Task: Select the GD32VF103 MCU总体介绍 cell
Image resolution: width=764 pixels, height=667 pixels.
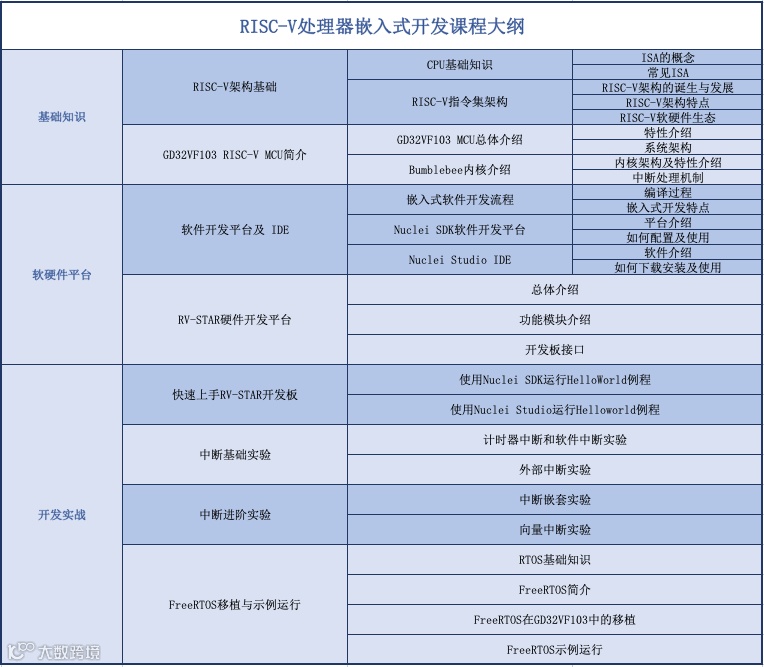Action: (x=459, y=140)
